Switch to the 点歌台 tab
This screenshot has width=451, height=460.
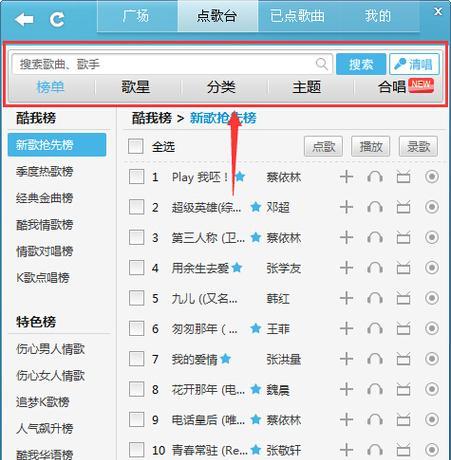[x=218, y=16]
